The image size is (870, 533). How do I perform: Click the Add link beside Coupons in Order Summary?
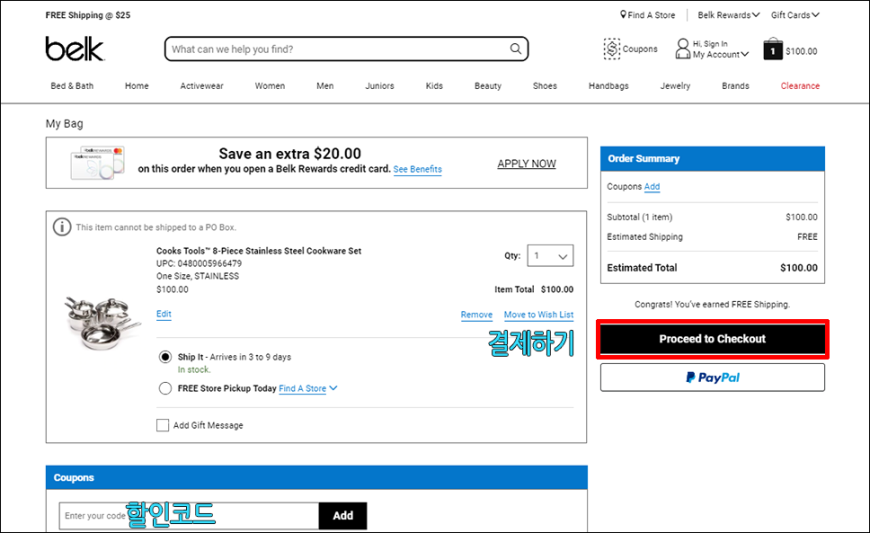point(652,186)
